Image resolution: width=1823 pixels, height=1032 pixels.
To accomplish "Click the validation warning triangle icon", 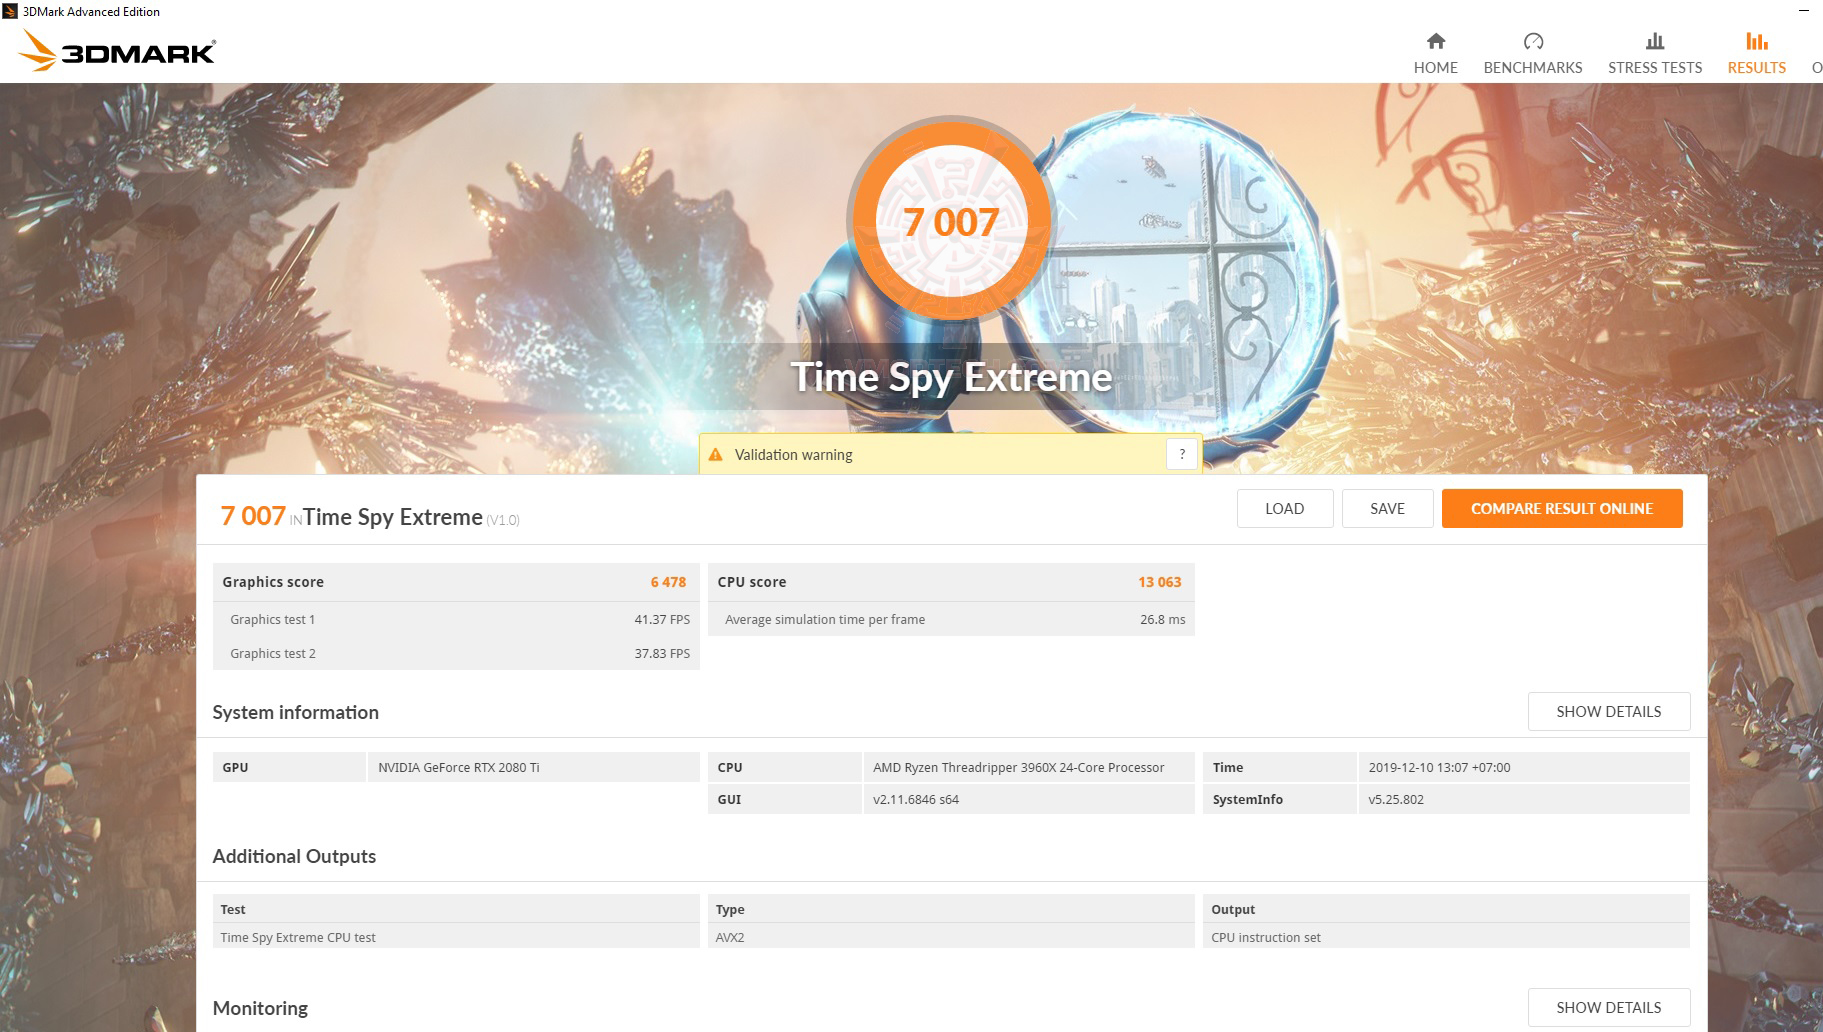I will tap(715, 455).
